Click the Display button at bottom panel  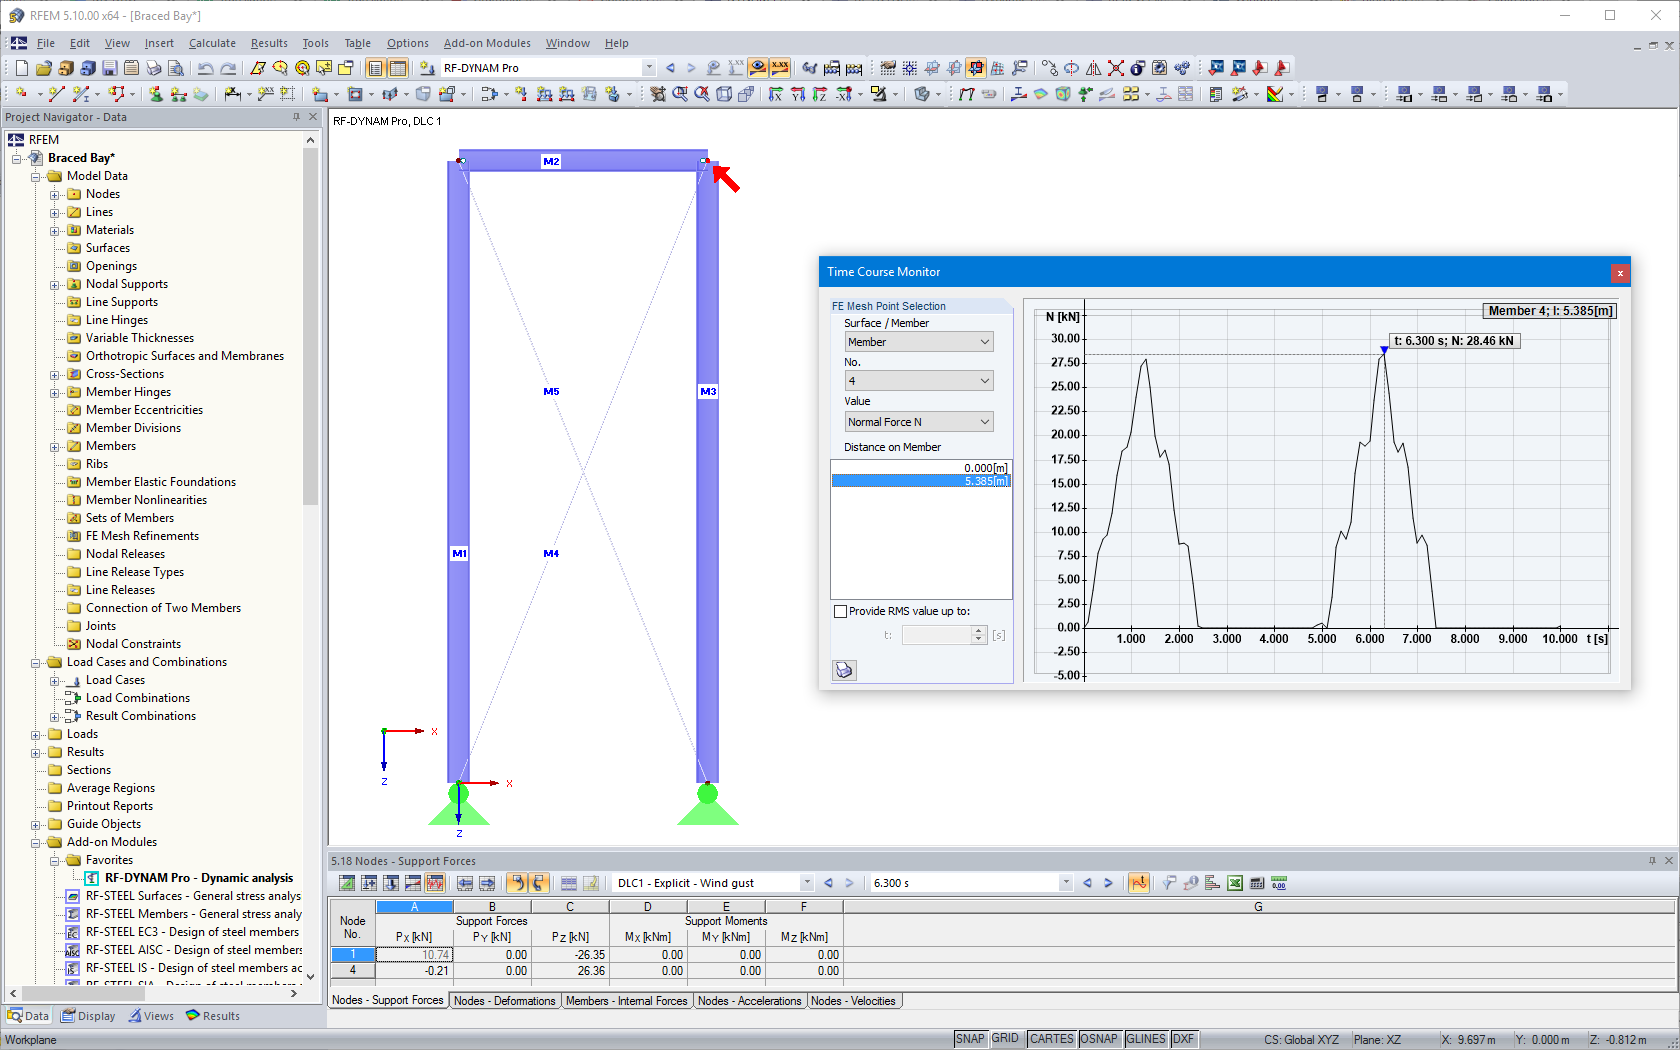click(x=88, y=1015)
